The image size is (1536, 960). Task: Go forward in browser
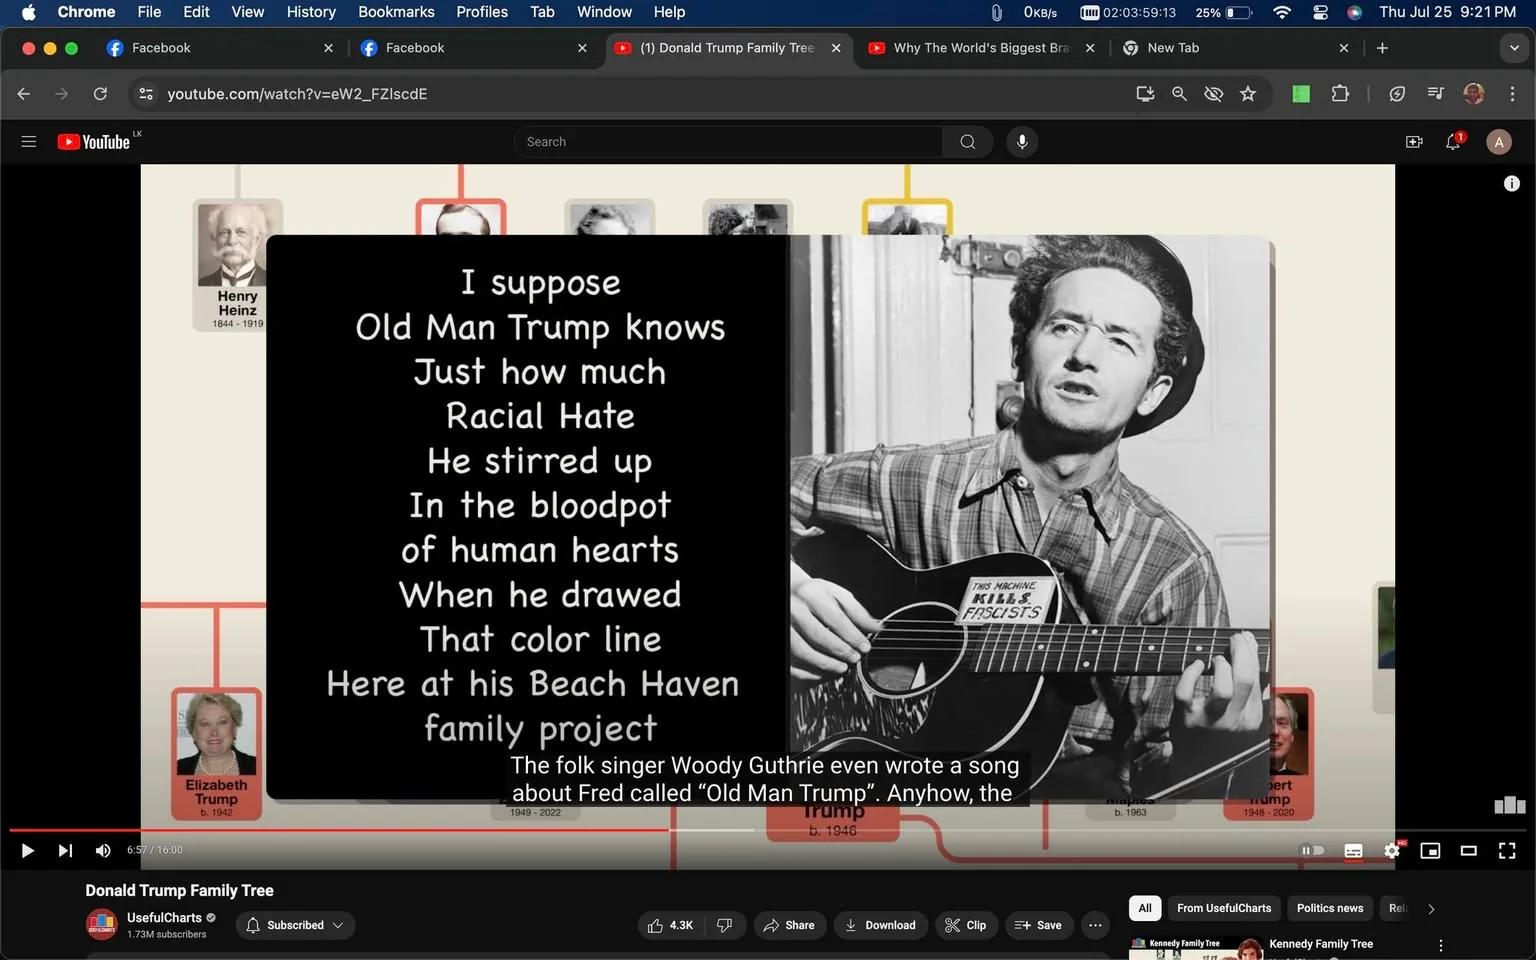tap(62, 94)
